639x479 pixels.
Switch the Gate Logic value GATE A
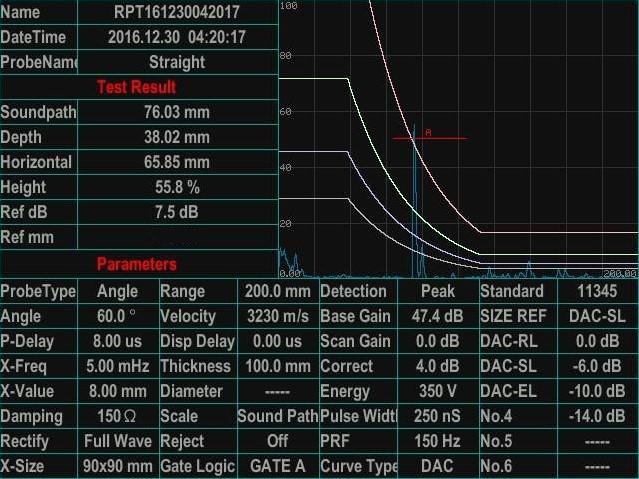click(277, 466)
